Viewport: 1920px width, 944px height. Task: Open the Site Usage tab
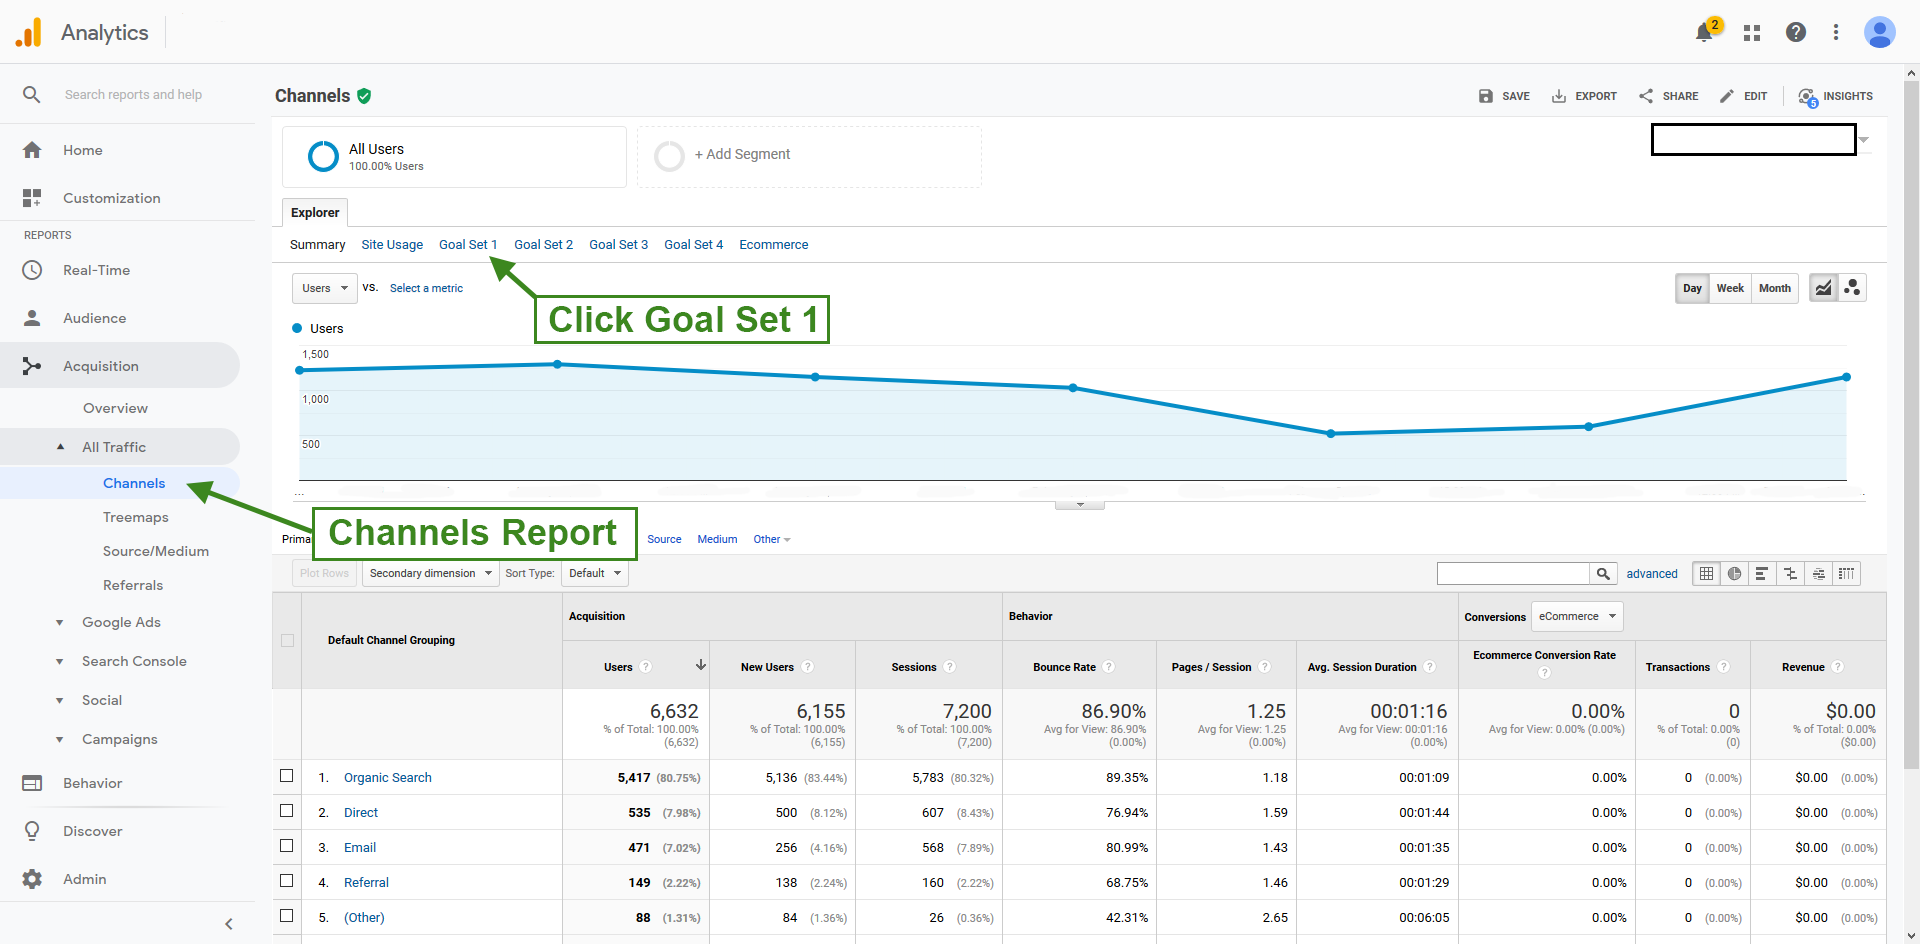pos(392,245)
